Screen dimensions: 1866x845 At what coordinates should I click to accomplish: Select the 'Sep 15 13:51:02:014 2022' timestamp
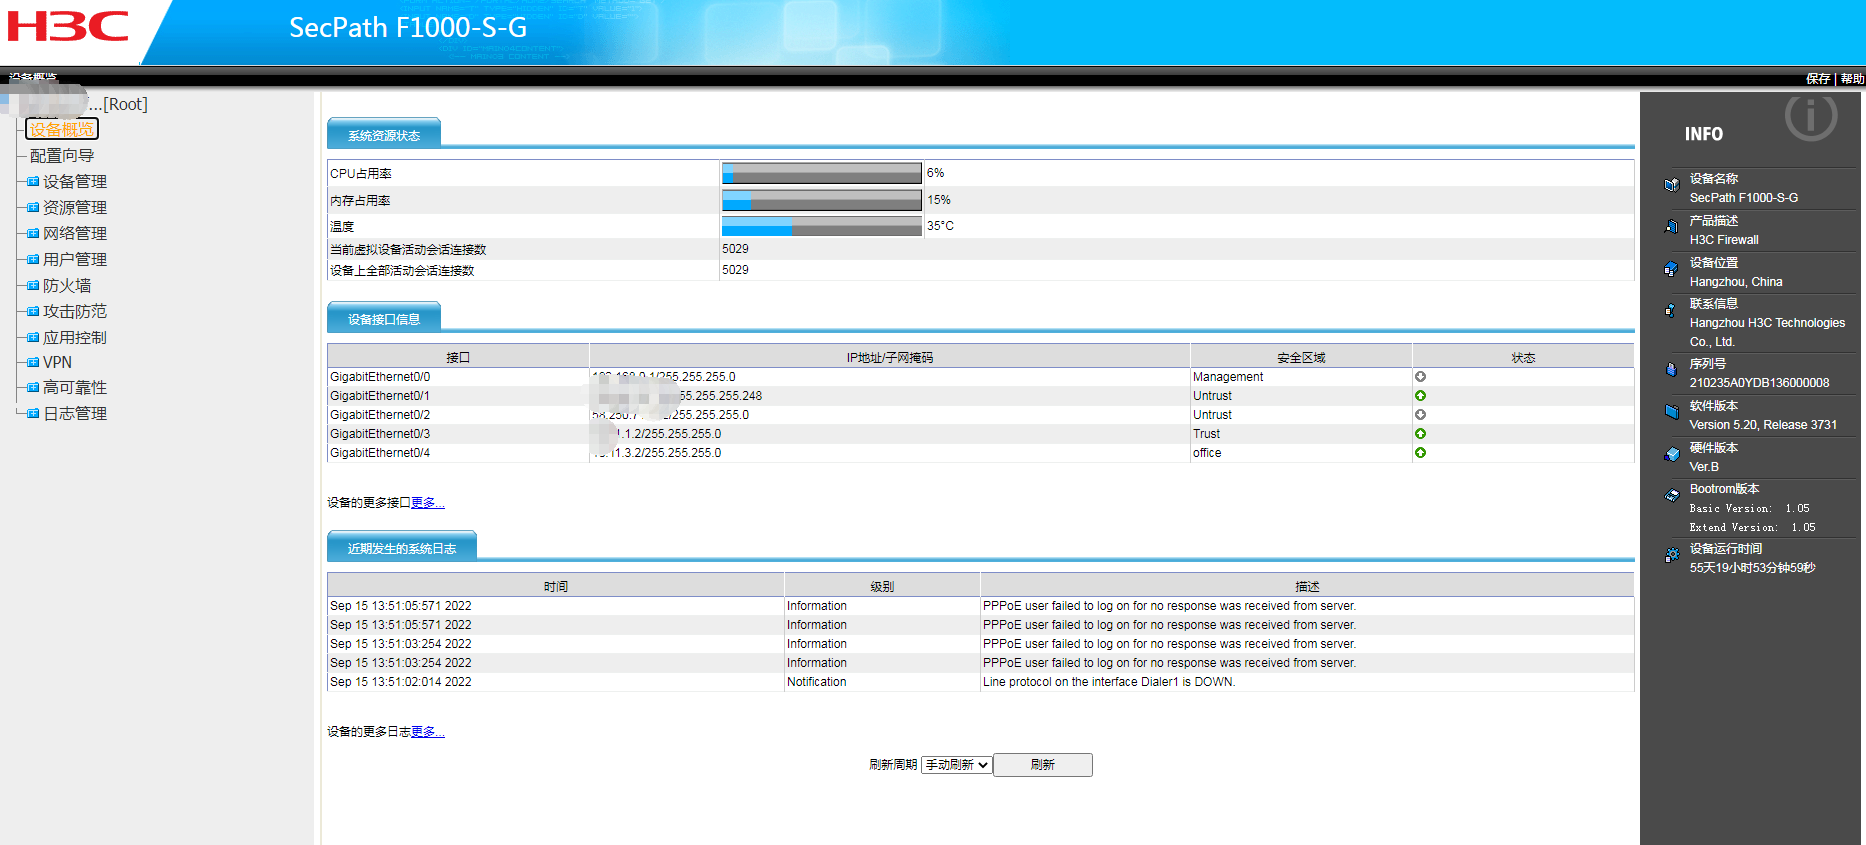pos(401,682)
